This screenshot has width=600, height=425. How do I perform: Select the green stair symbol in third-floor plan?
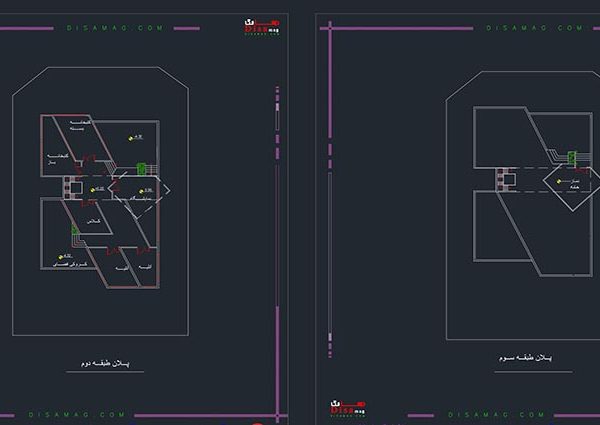coord(572,157)
